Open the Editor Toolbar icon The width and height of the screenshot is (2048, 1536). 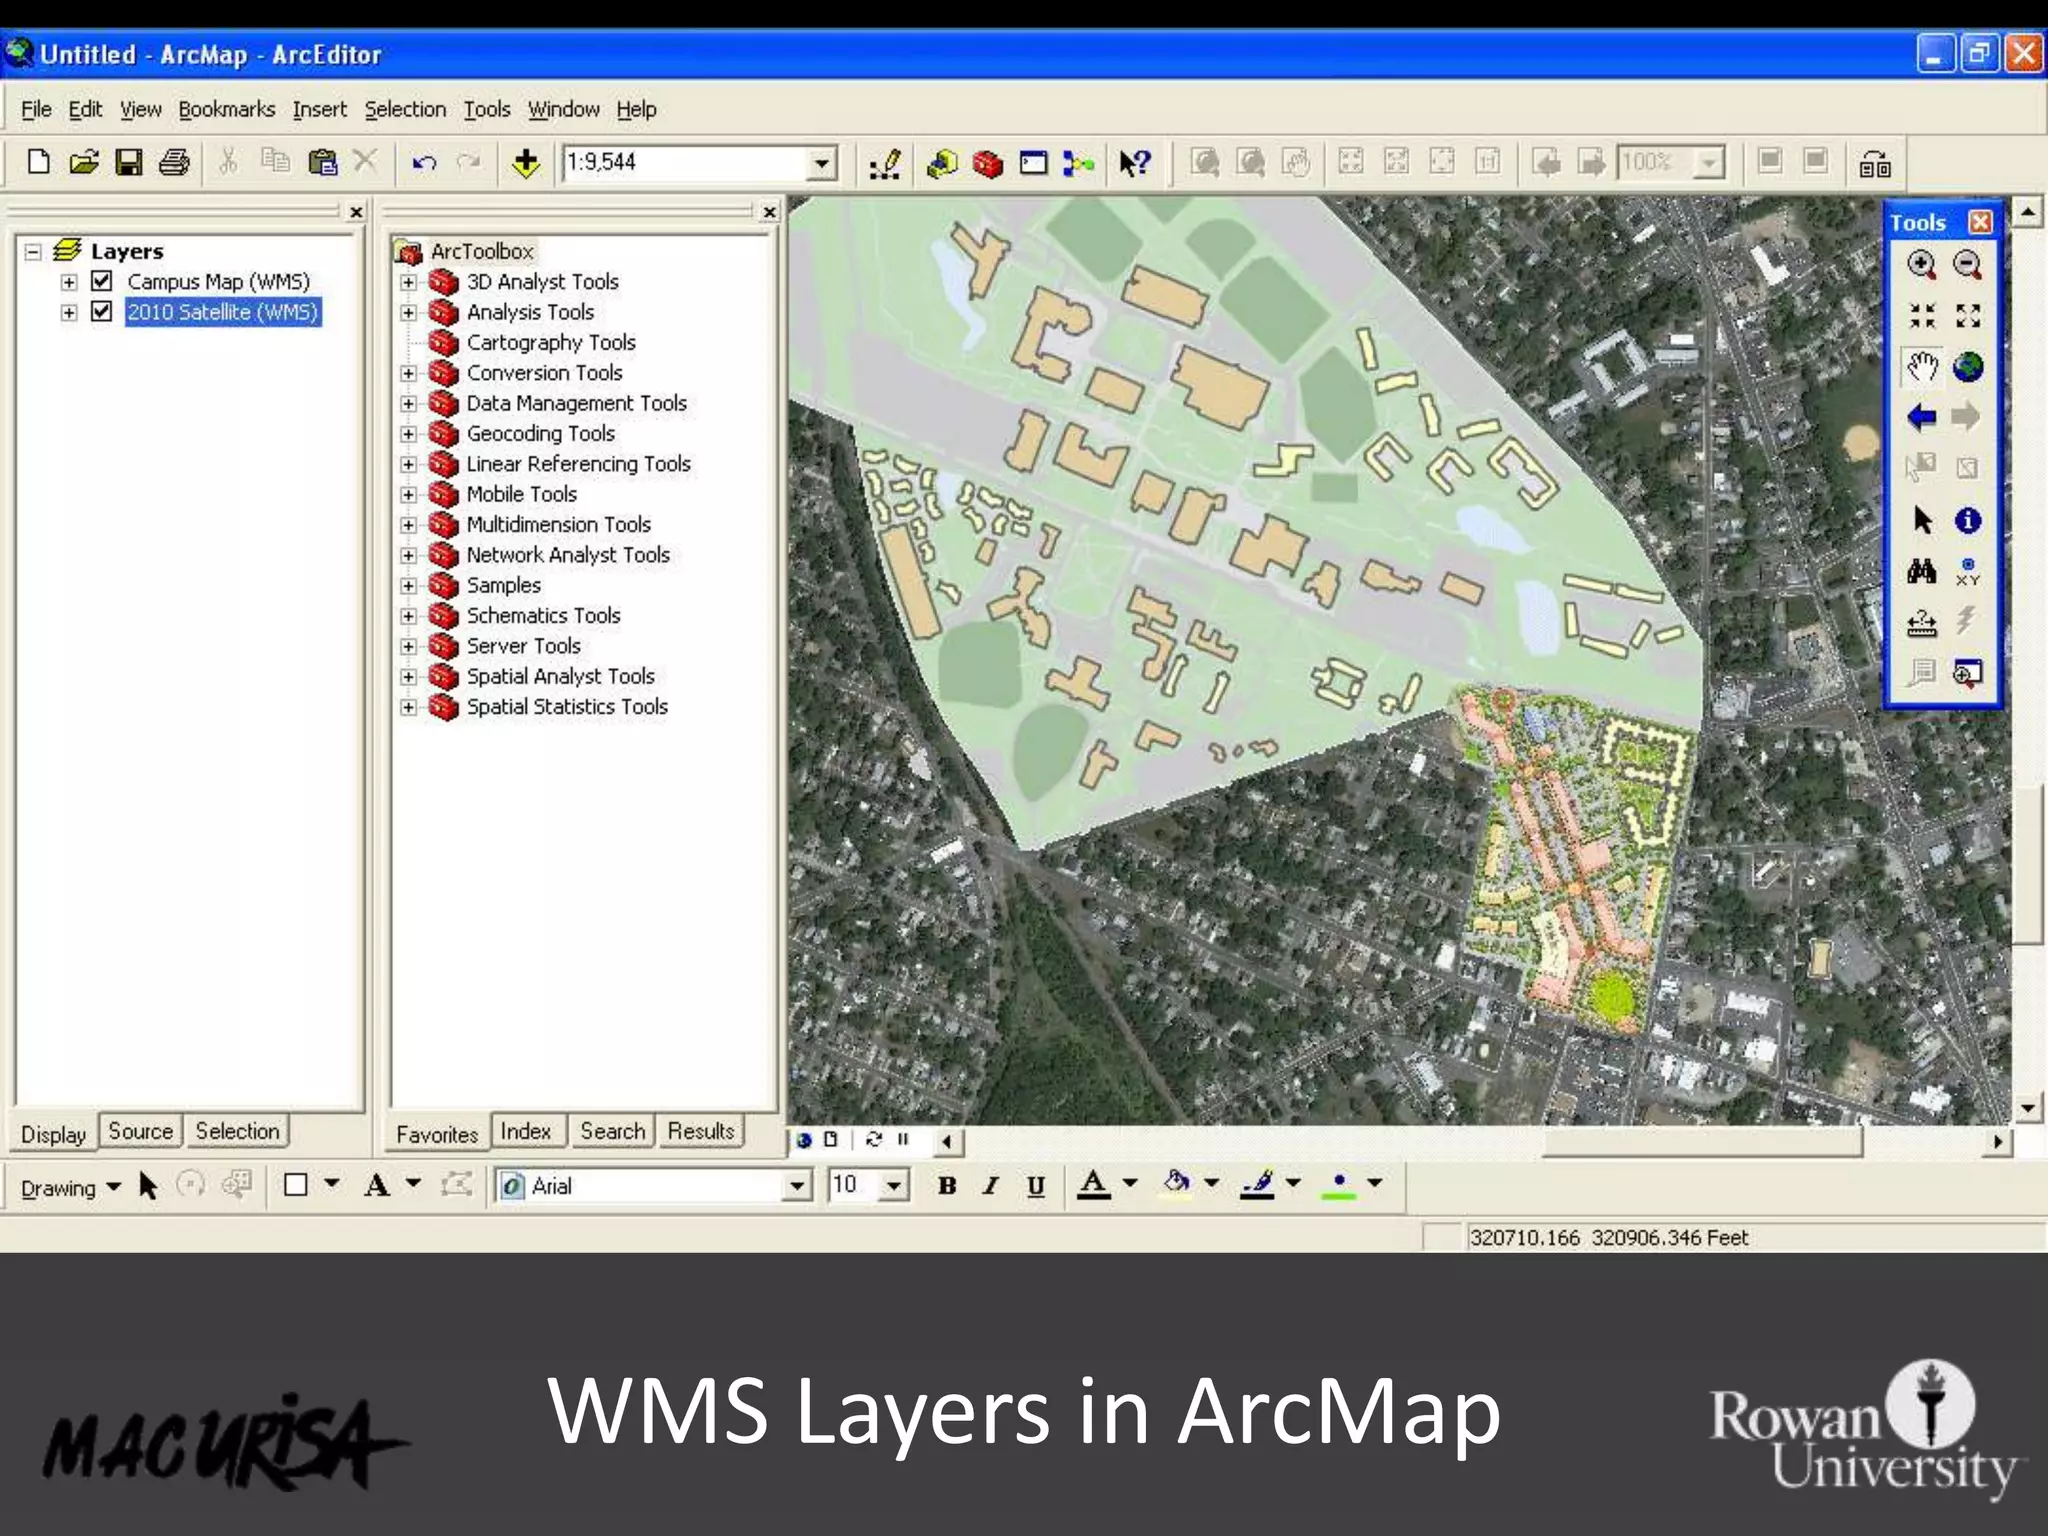point(884,163)
